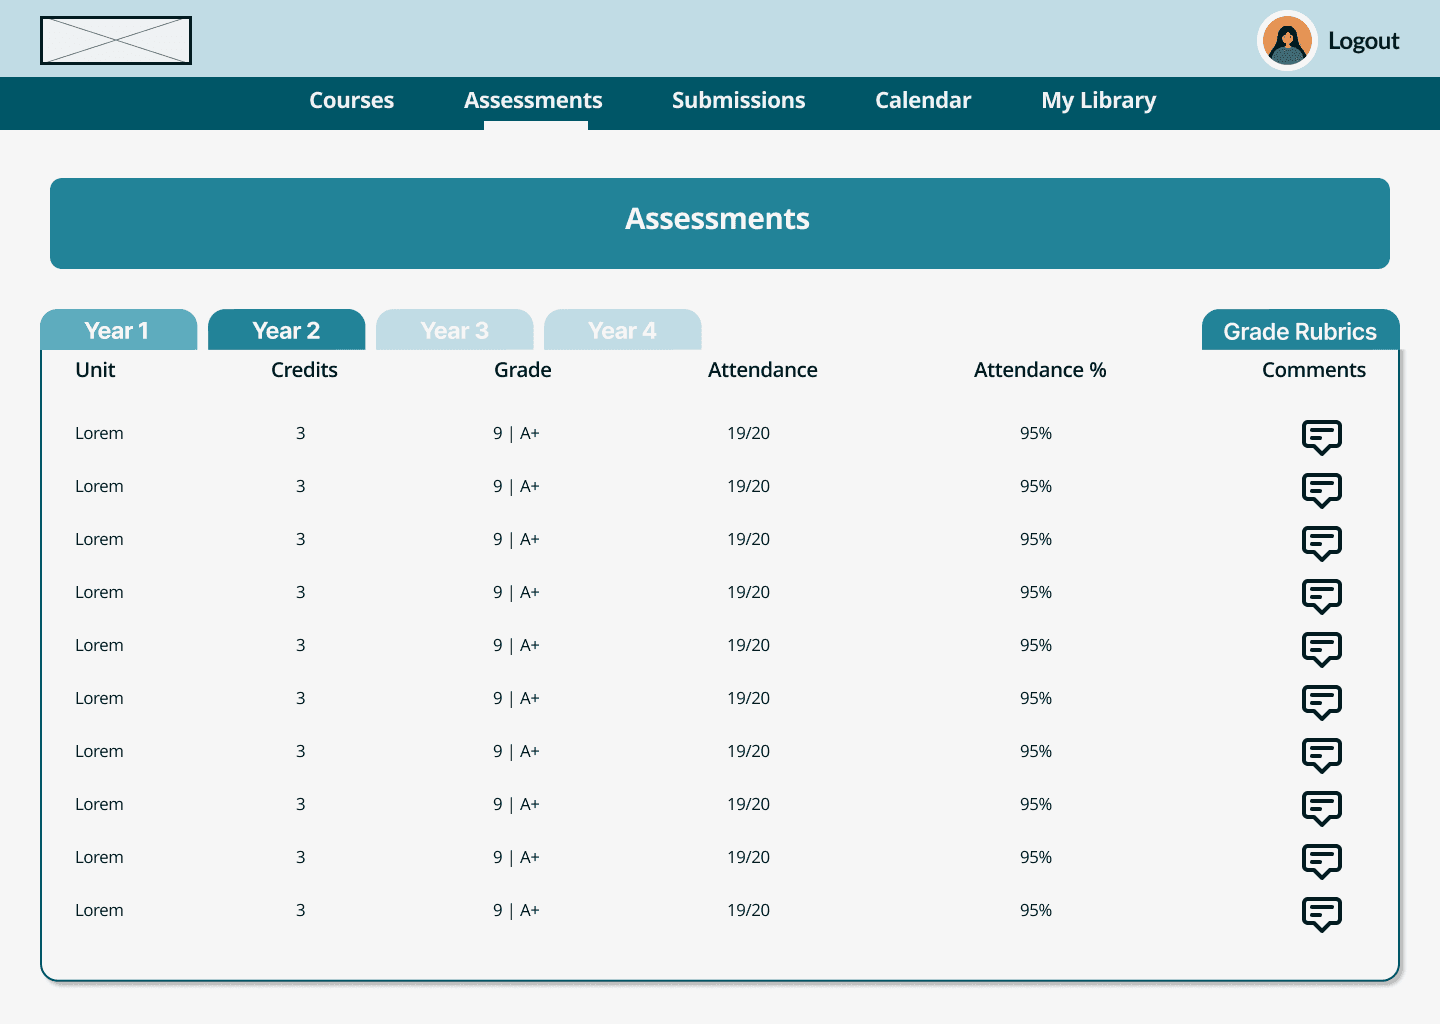Image resolution: width=1440 pixels, height=1024 pixels.
Task: Open comments icon in the third Lorem row
Action: (1321, 543)
